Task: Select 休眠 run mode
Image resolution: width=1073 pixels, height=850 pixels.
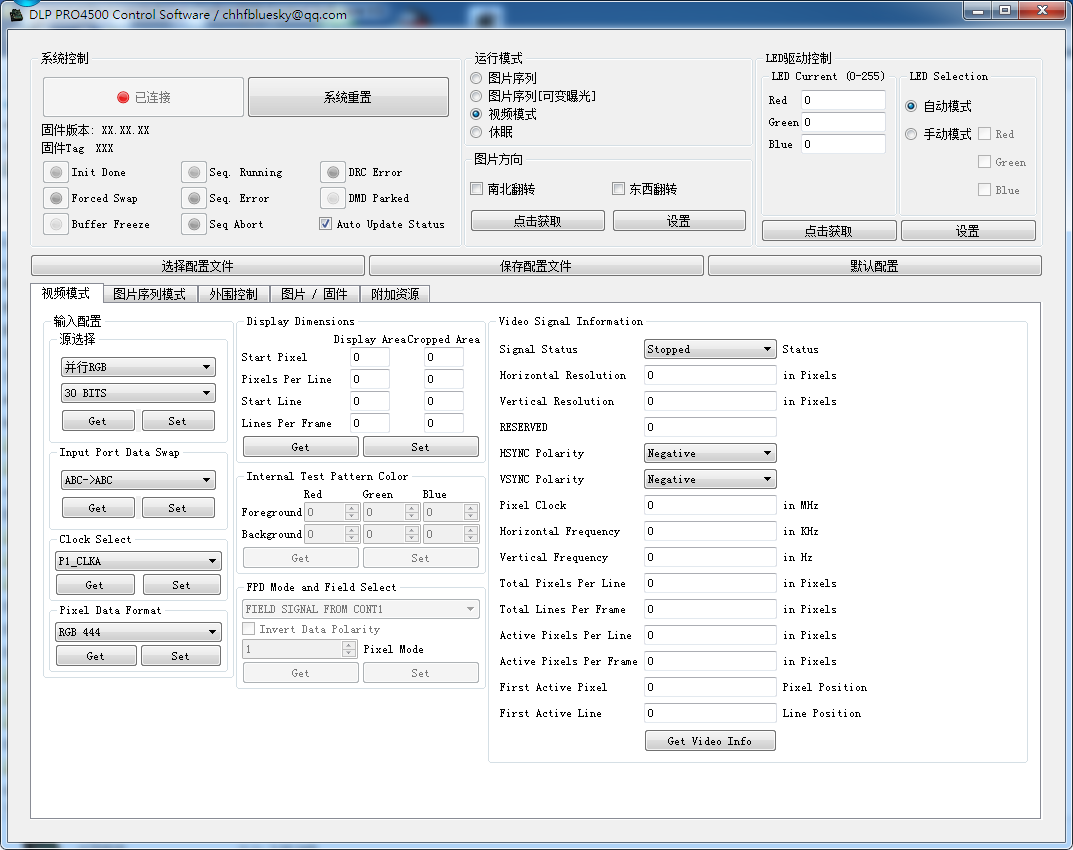Action: coord(476,132)
